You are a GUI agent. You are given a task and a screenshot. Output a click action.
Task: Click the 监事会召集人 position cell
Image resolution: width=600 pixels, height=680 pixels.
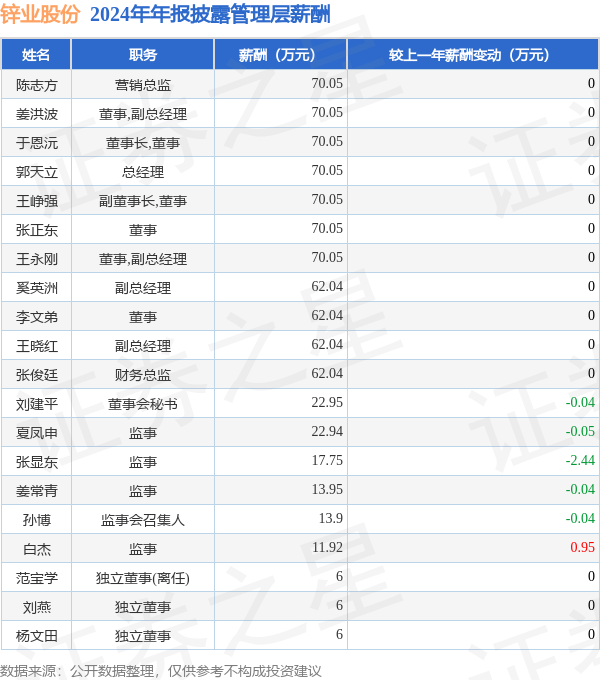tap(143, 520)
